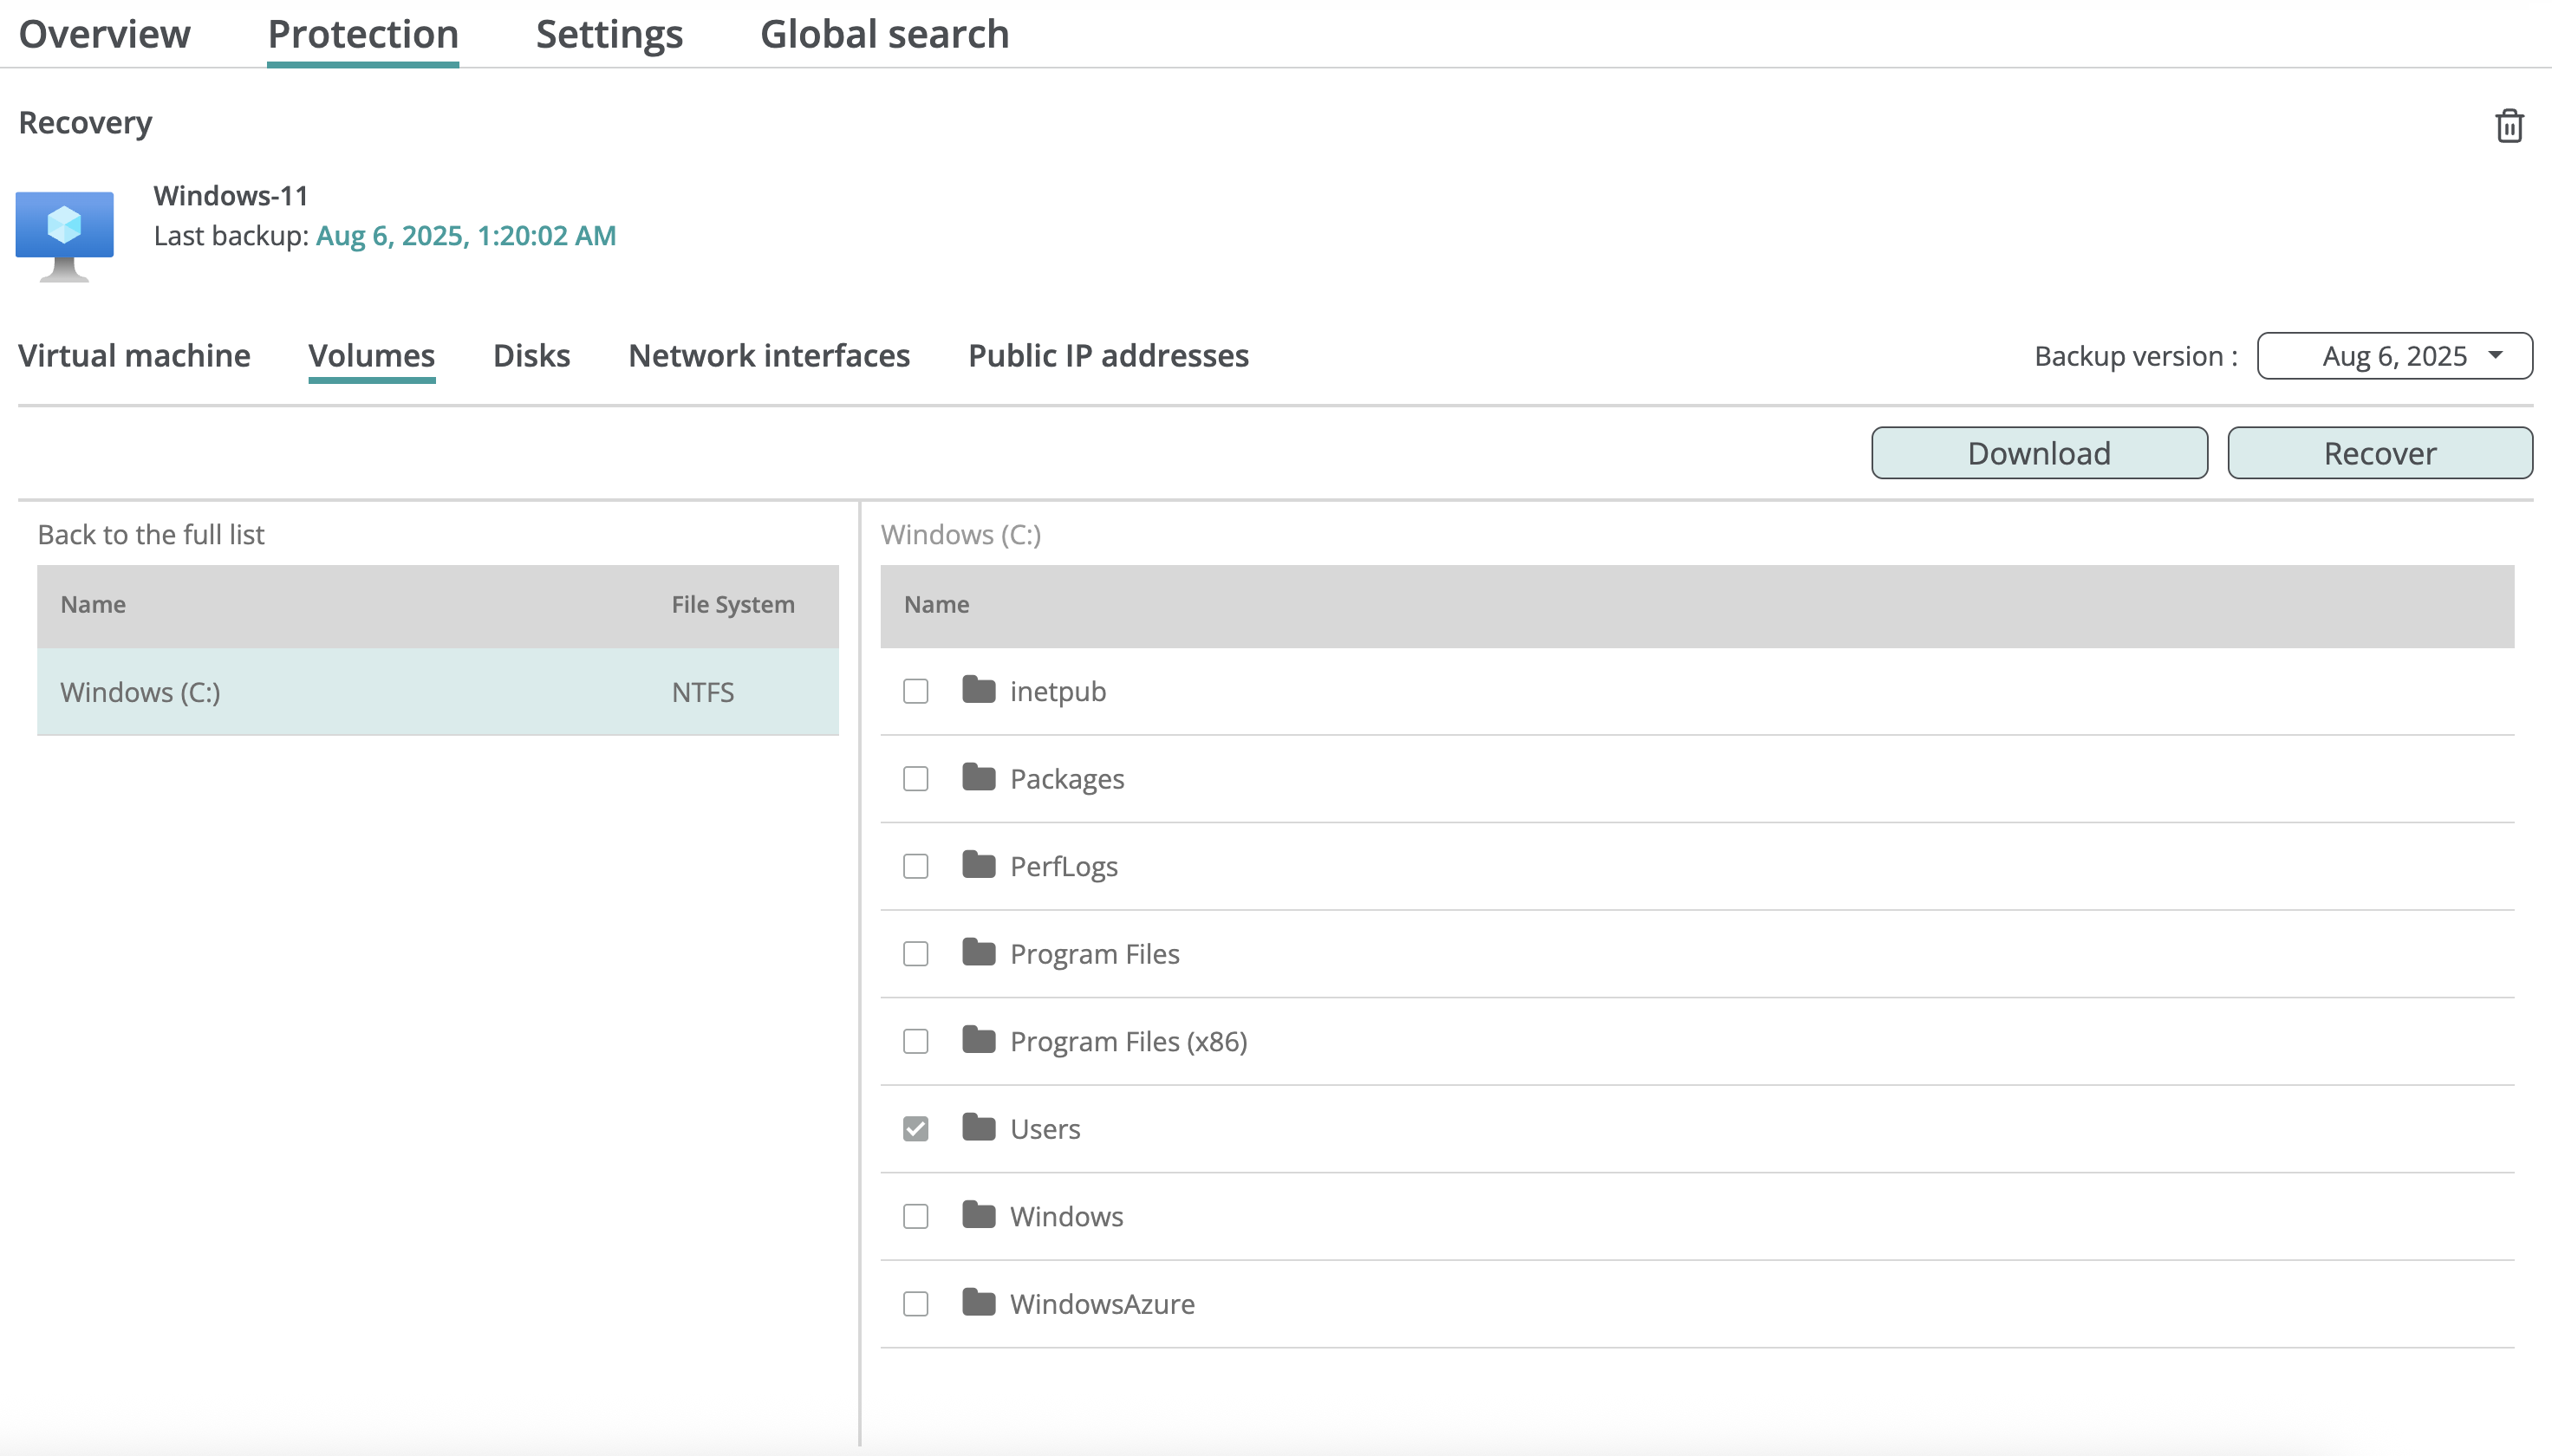
Task: Go back to the full list
Action: click(151, 534)
